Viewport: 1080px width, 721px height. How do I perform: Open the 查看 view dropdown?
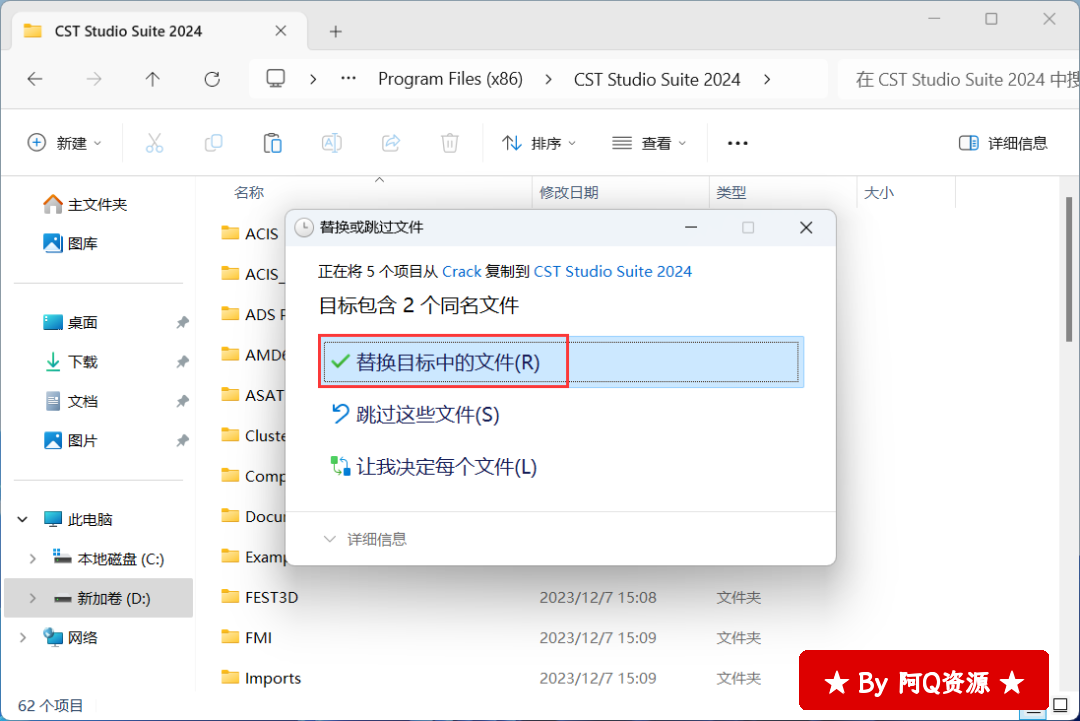click(649, 143)
